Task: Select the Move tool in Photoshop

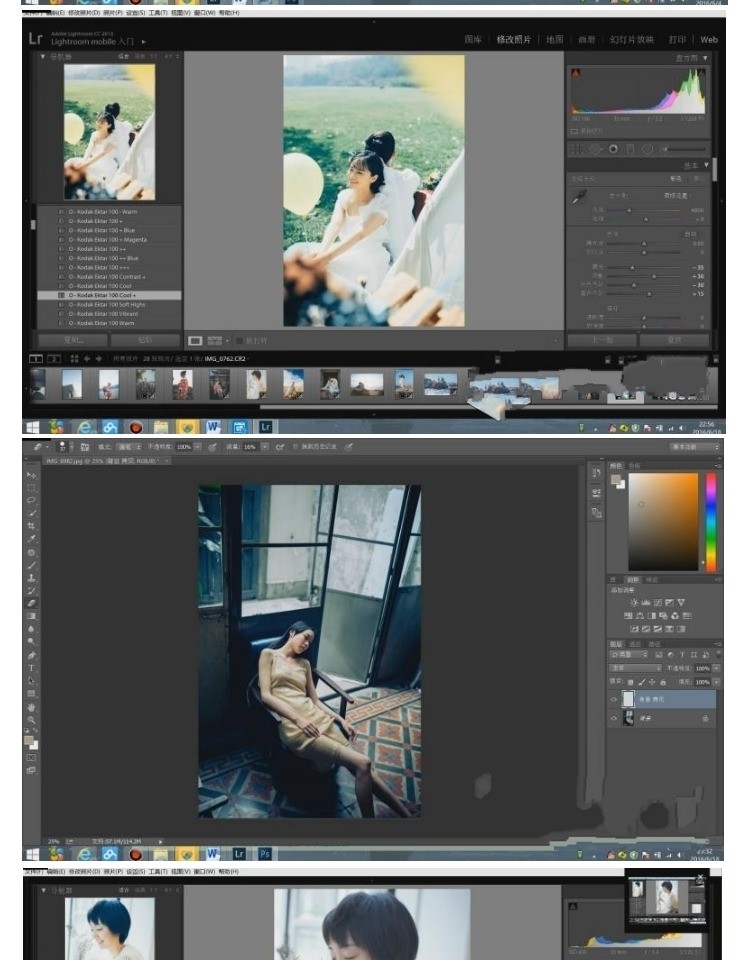Action: point(31,474)
